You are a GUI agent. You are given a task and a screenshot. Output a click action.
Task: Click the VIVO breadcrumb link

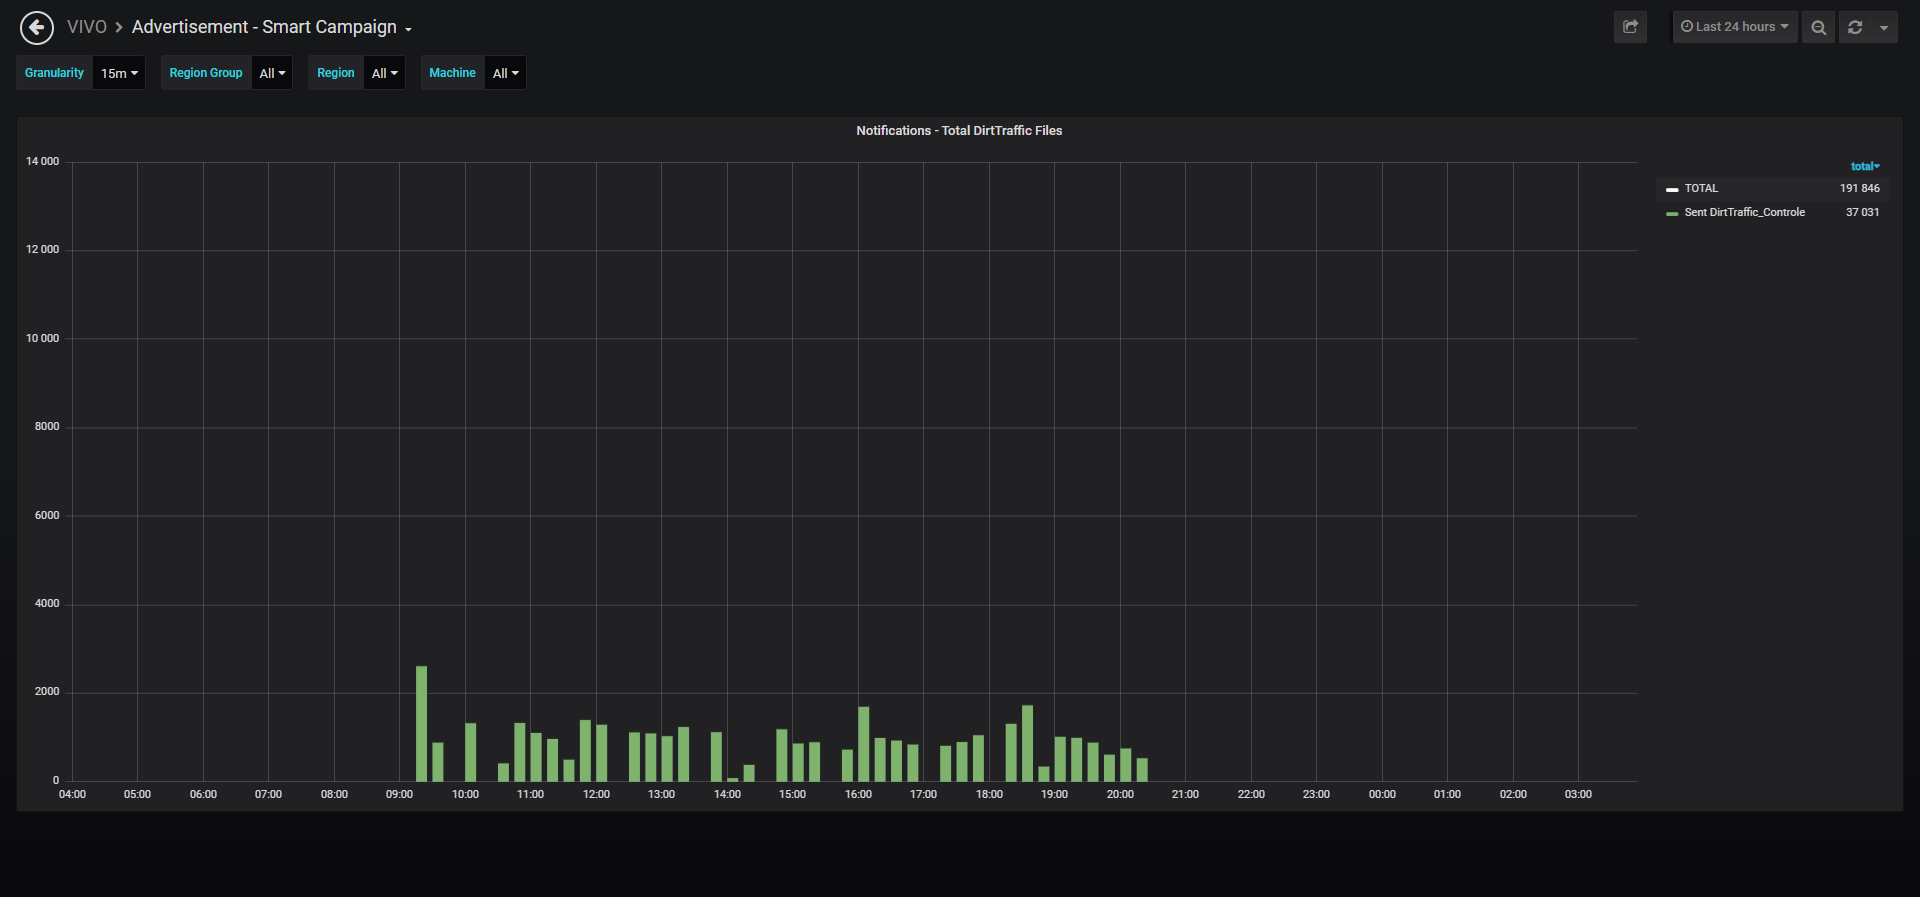click(86, 27)
